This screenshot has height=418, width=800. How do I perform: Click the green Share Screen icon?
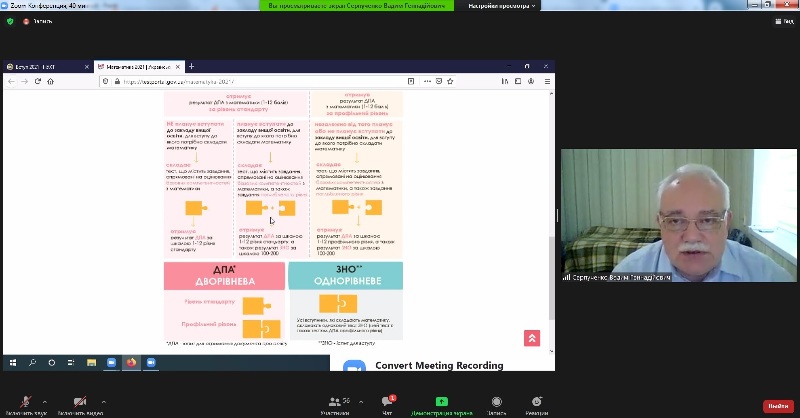coord(441,401)
